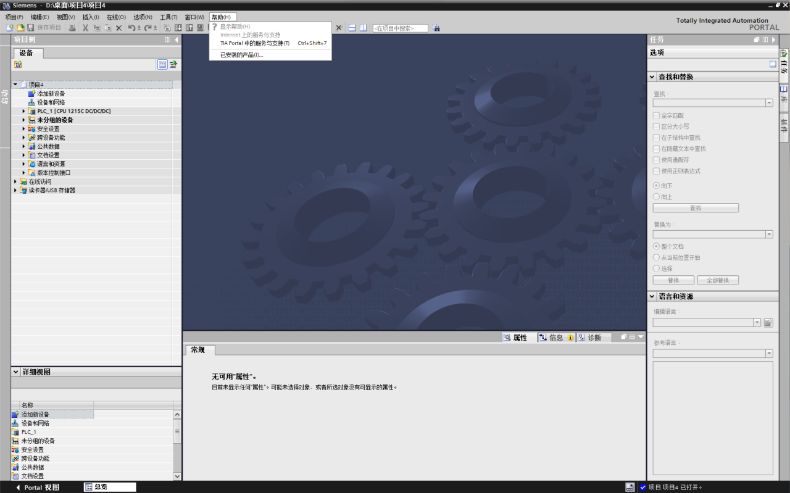Enable the 全字匹配 whole-word checkbox

coord(656,115)
